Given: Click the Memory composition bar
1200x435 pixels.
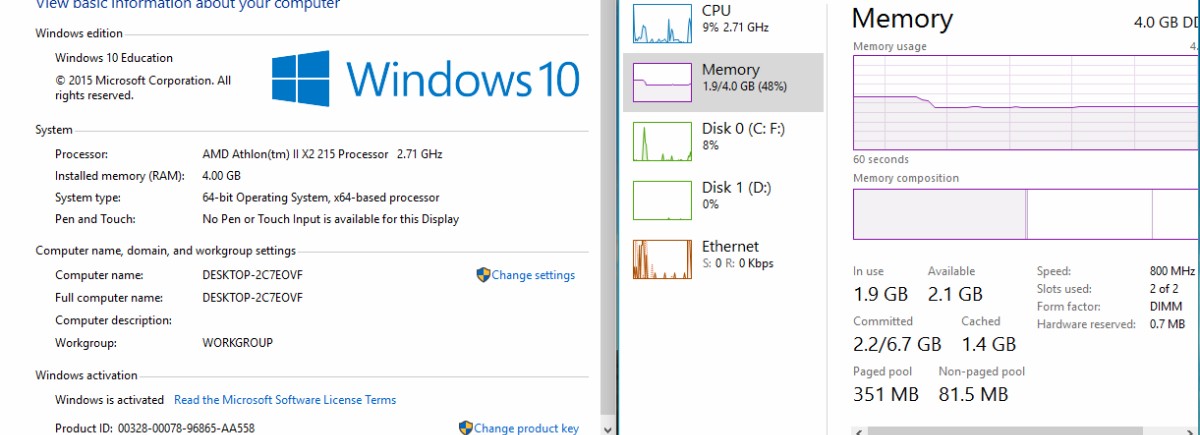Looking at the screenshot, I should click(x=1025, y=214).
